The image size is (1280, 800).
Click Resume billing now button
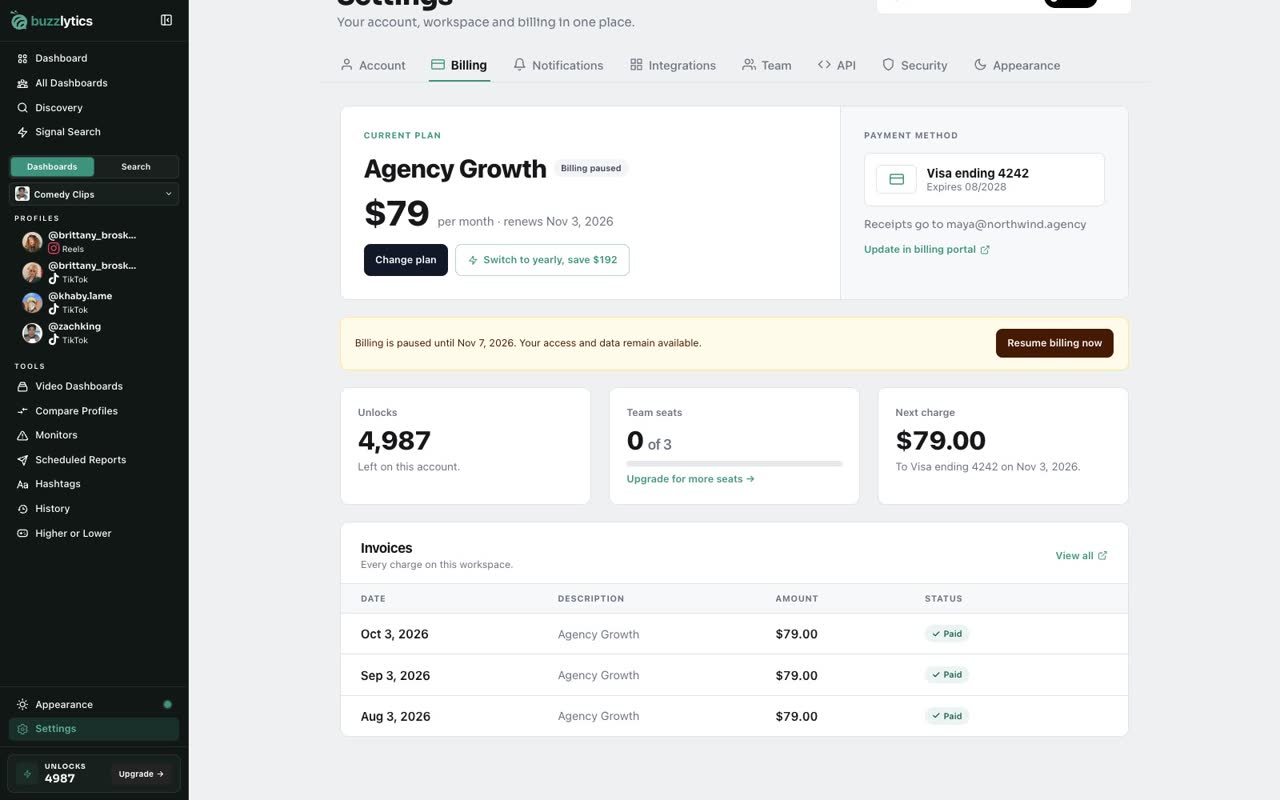(1055, 343)
